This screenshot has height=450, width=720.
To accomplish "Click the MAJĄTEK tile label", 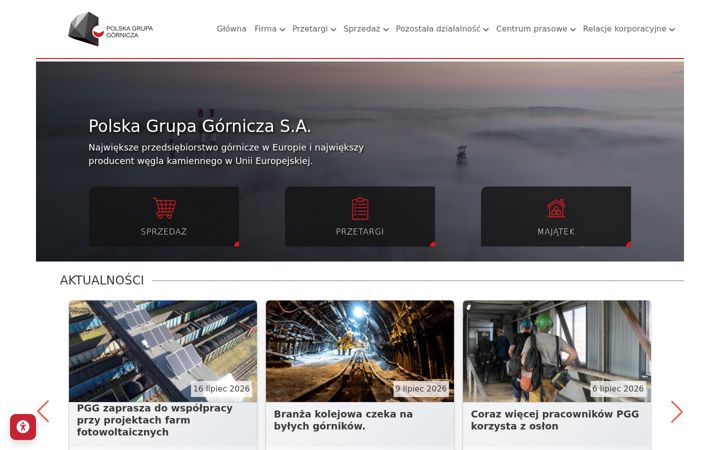I will pos(556,232).
